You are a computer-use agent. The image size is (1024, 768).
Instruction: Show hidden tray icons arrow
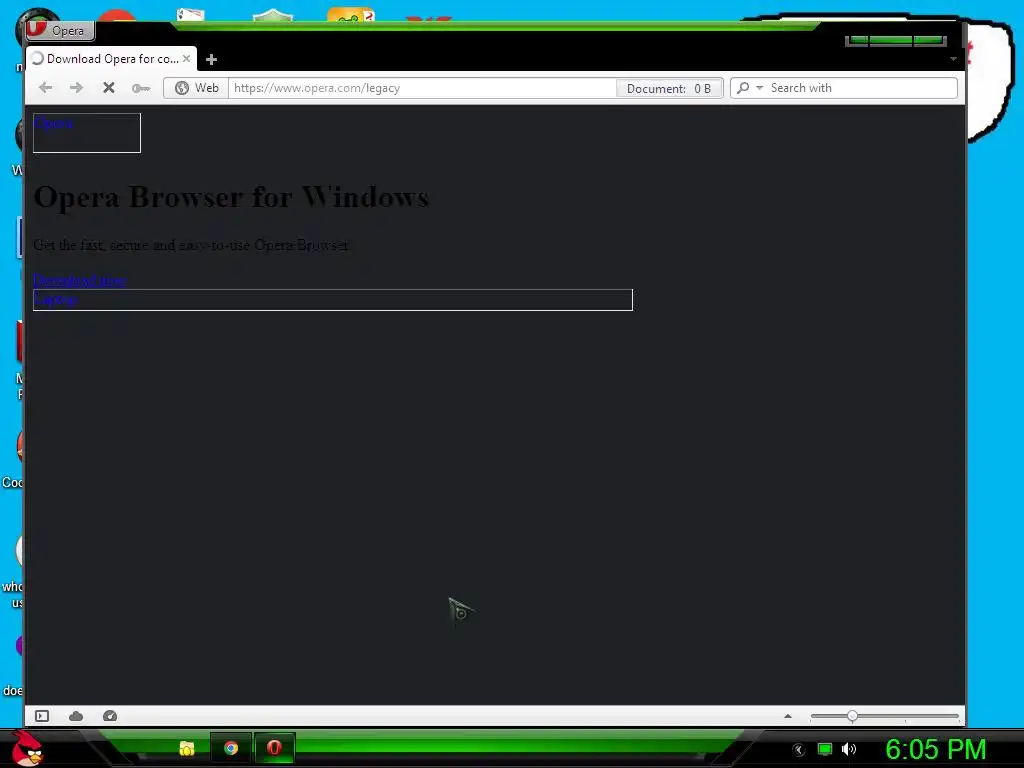799,749
